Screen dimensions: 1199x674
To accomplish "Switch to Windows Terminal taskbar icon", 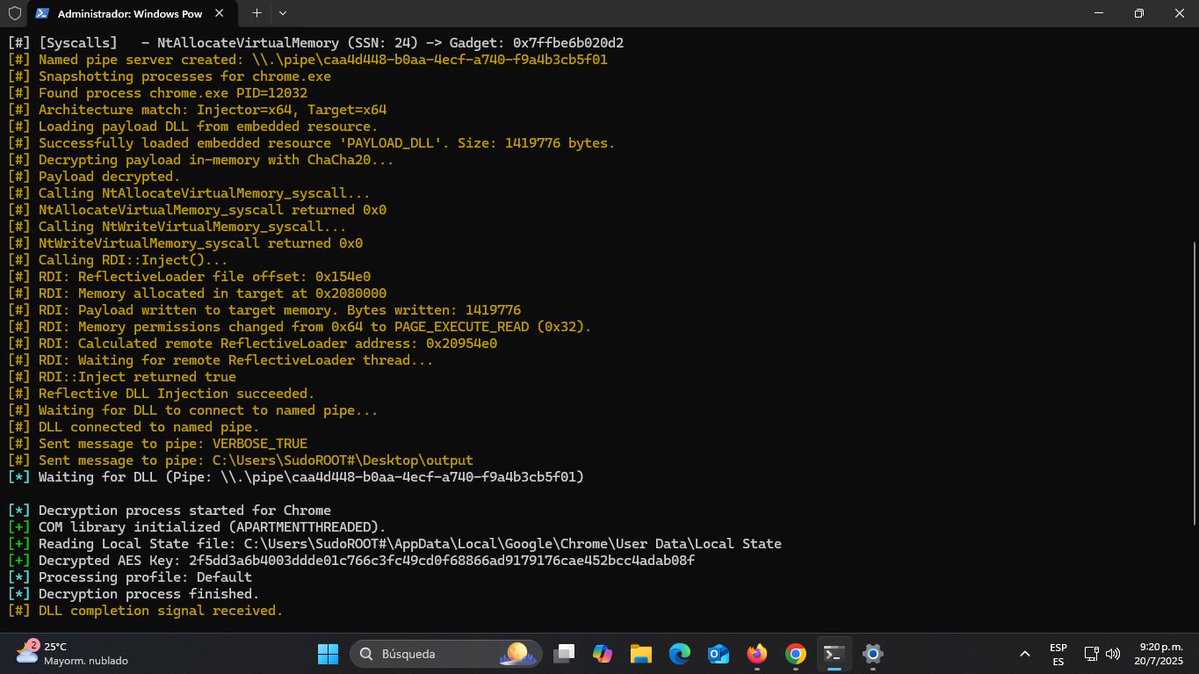I will pos(833,654).
